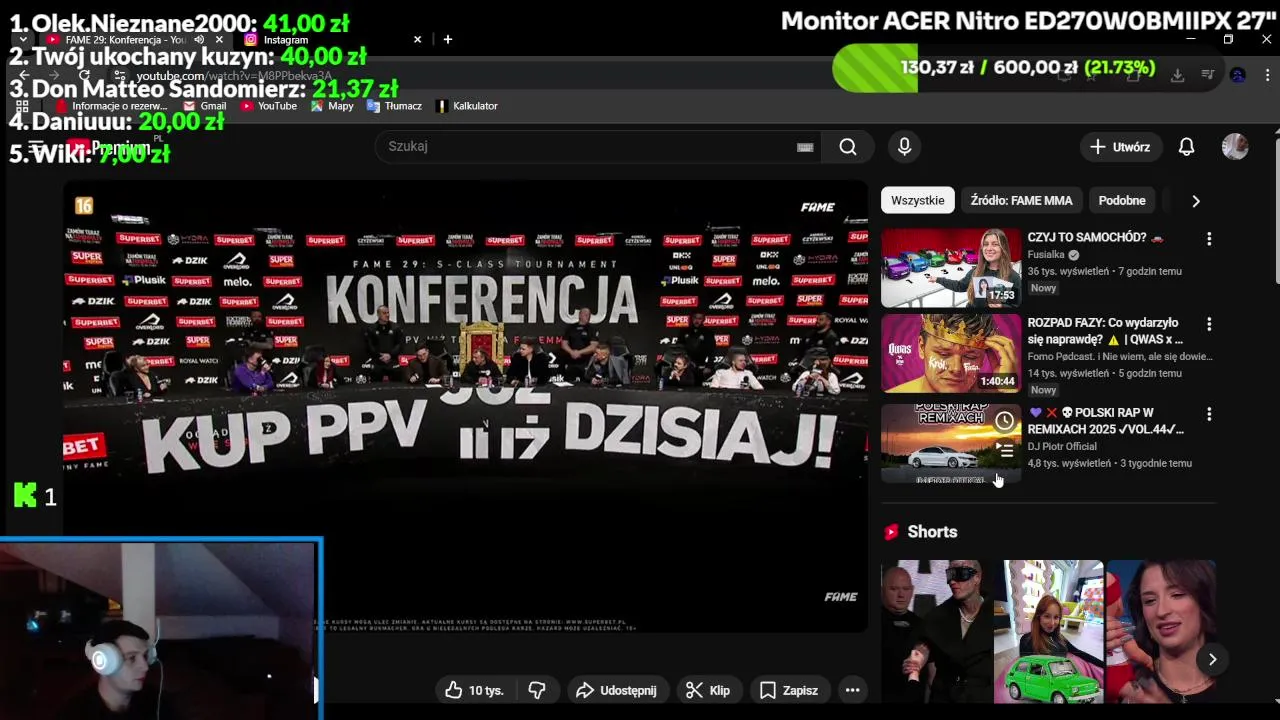Click the Udostępnij share button
1280x720 pixels.
(x=617, y=690)
